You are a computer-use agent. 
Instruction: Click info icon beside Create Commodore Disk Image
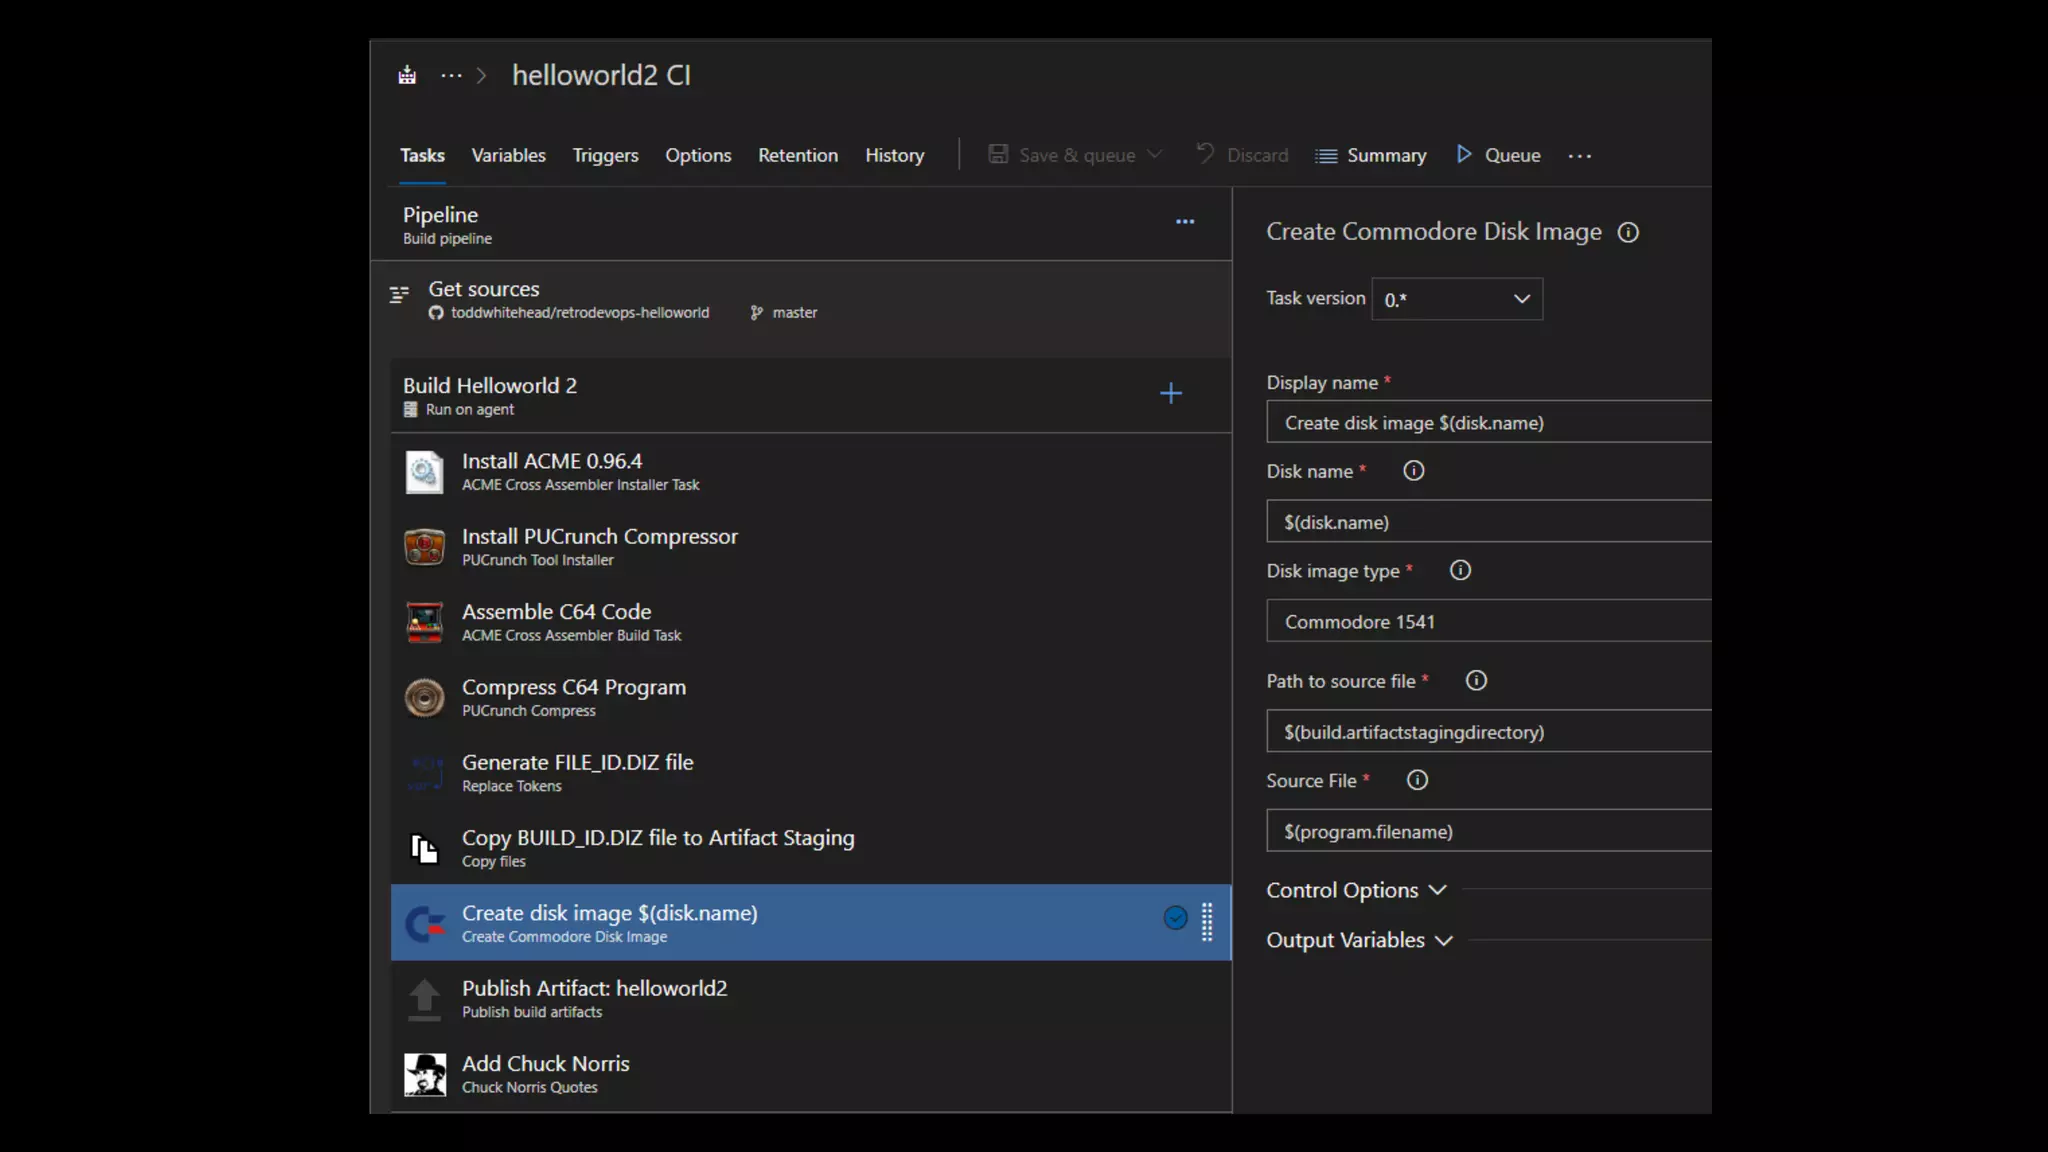[x=1628, y=233]
